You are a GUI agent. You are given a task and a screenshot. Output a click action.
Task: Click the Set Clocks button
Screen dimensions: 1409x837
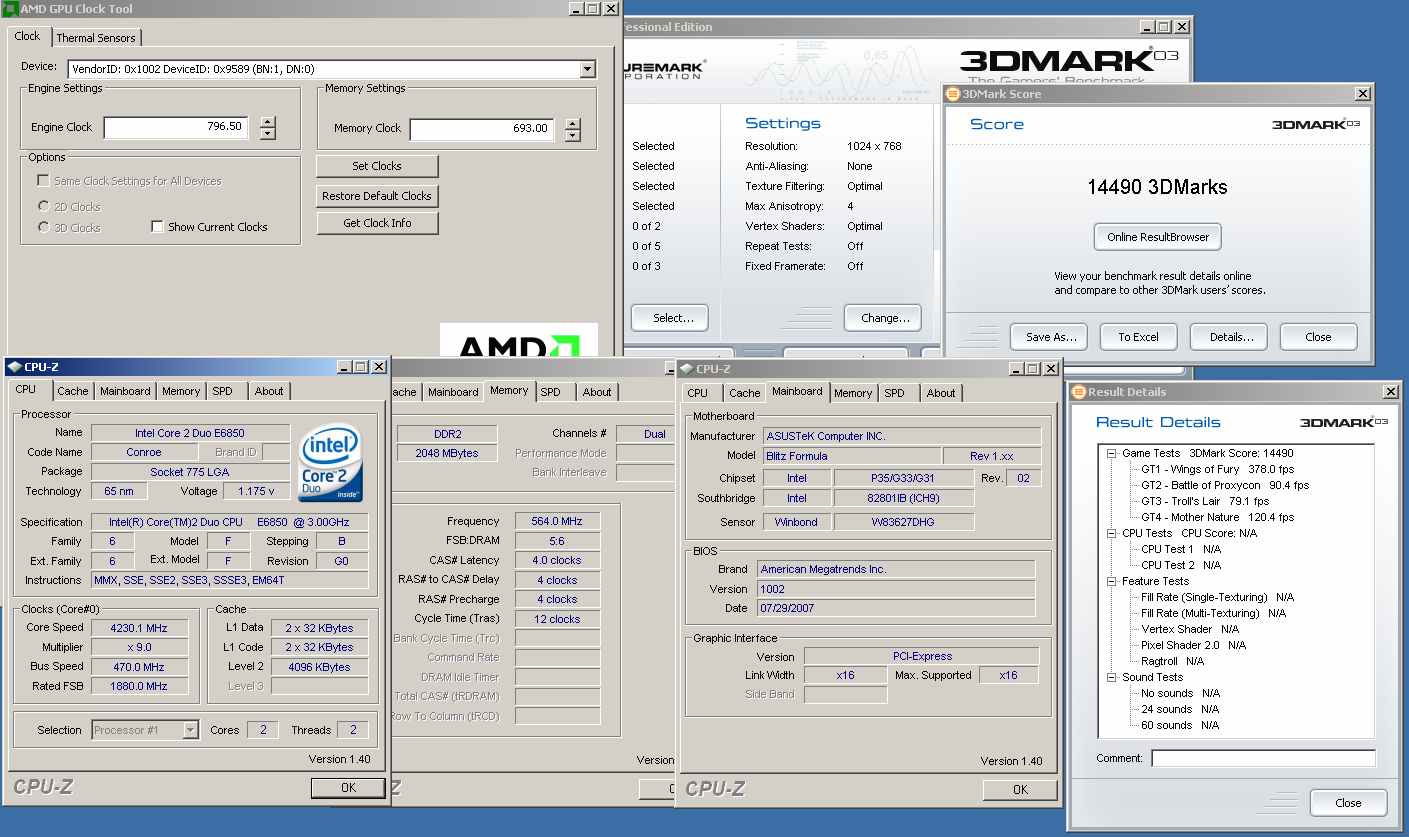[377, 166]
